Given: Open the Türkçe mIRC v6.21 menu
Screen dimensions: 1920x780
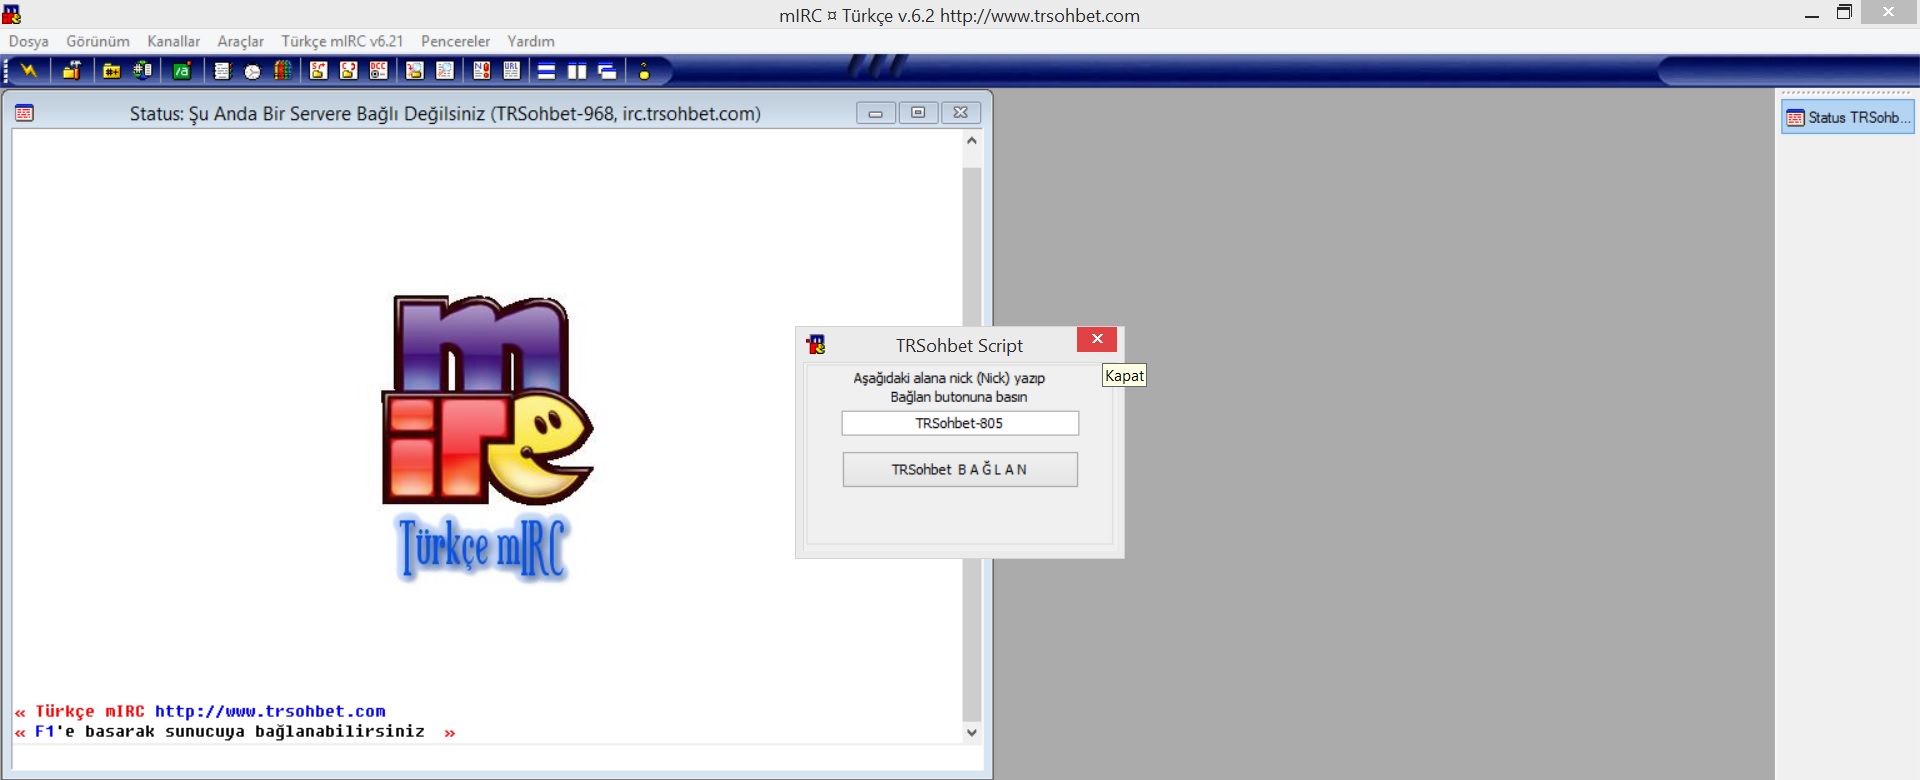Looking at the screenshot, I should pyautogui.click(x=342, y=41).
